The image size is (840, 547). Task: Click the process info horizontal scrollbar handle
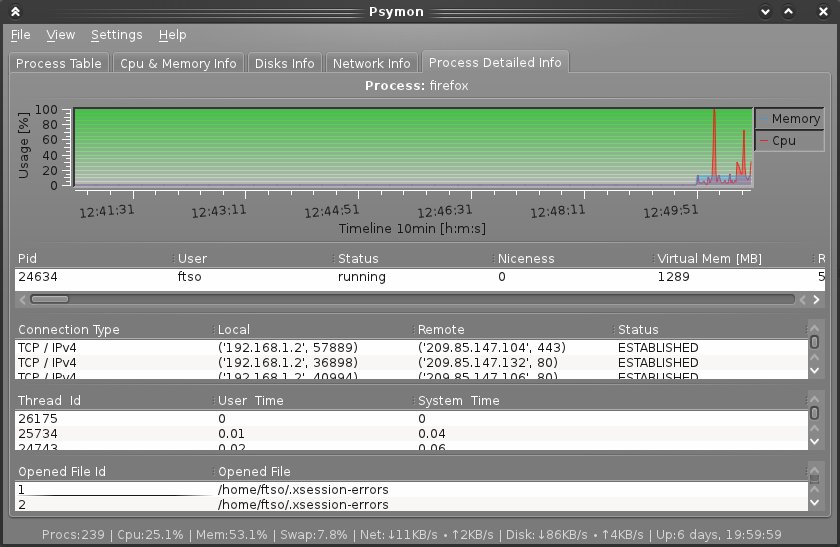(49, 299)
